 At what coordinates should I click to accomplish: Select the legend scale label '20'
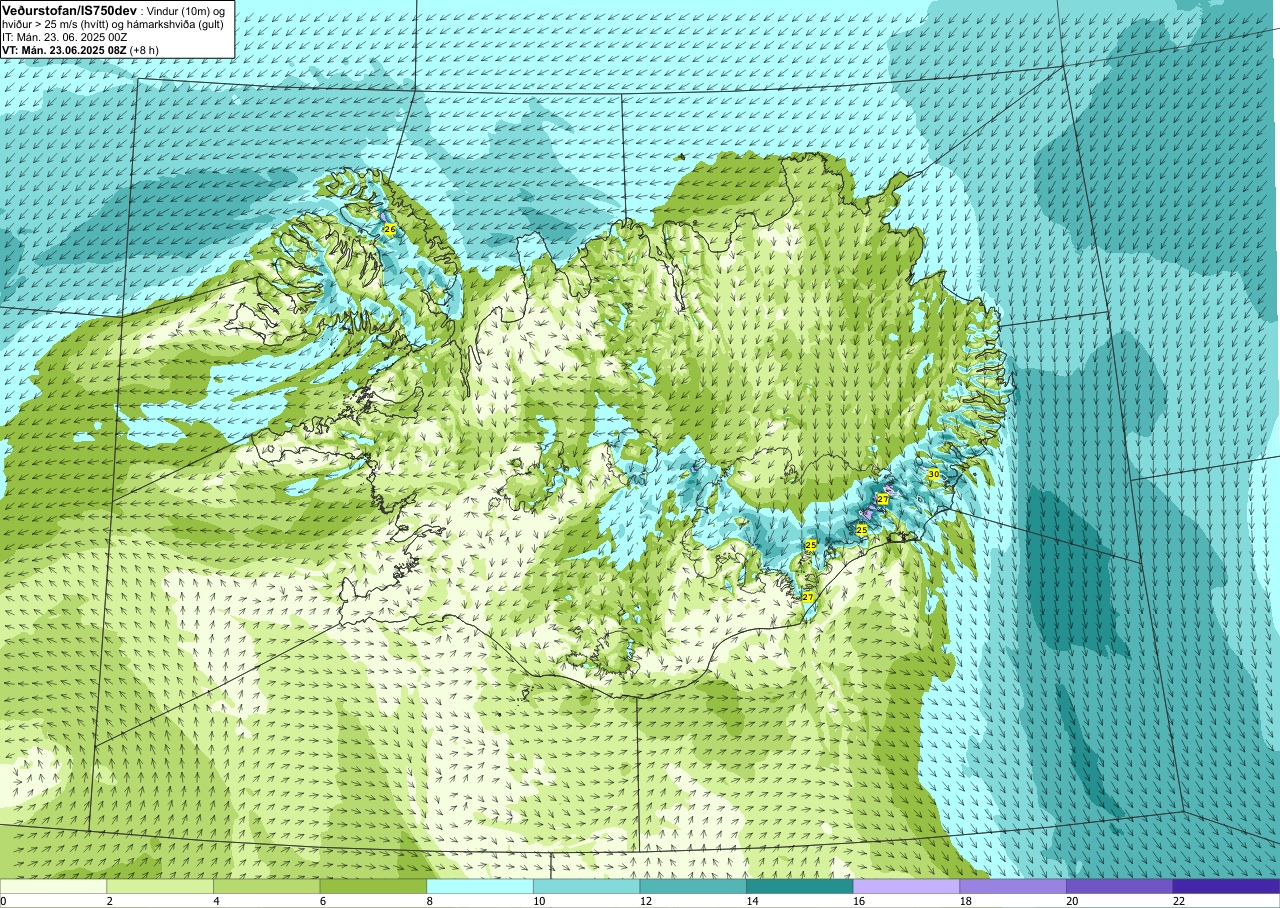1072,901
